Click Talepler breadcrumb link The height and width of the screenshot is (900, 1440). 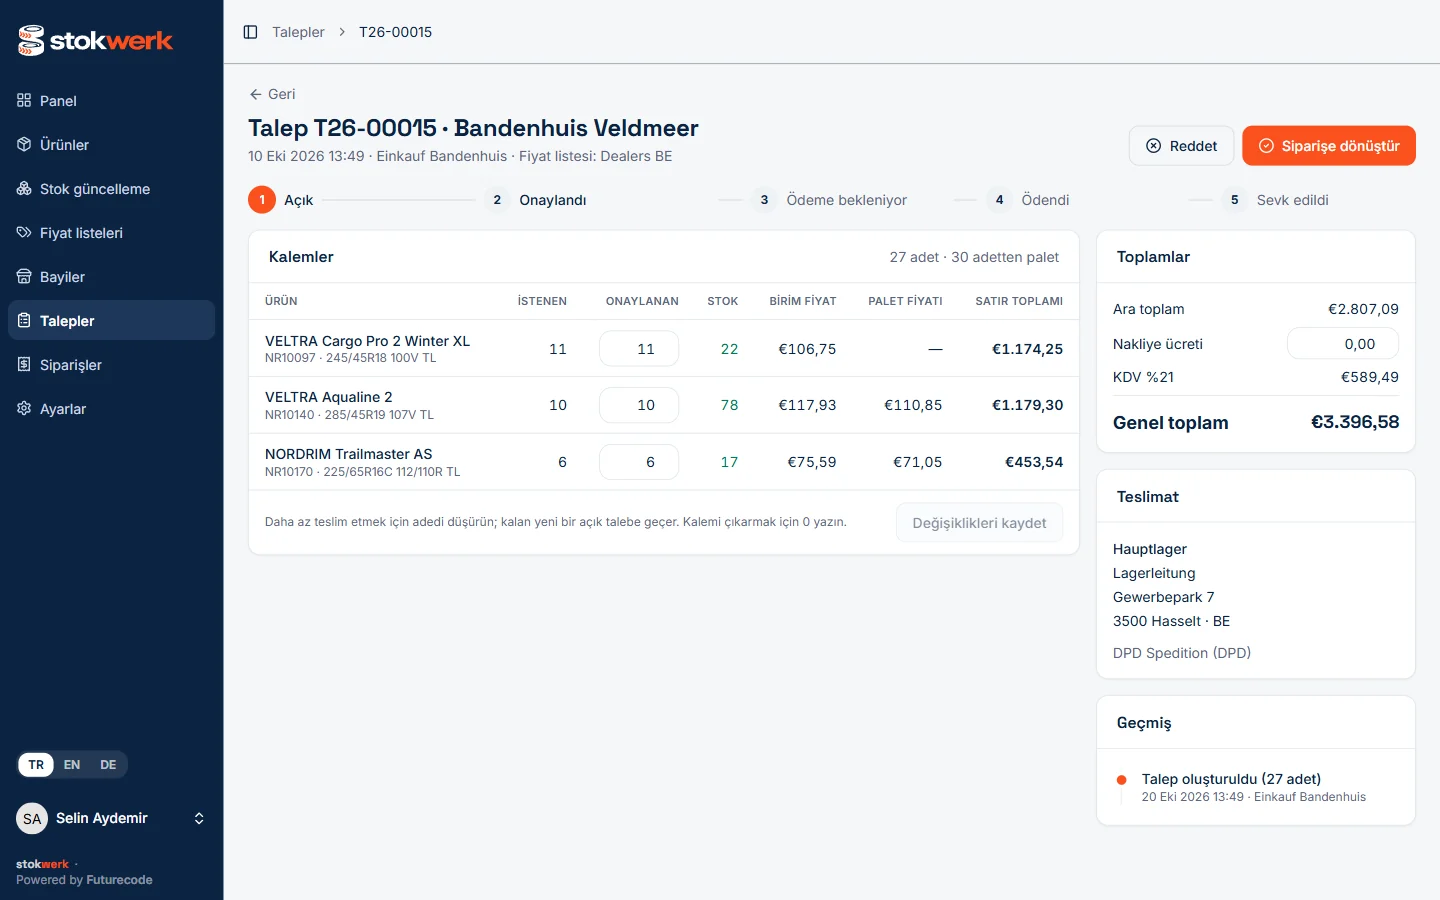(x=298, y=32)
